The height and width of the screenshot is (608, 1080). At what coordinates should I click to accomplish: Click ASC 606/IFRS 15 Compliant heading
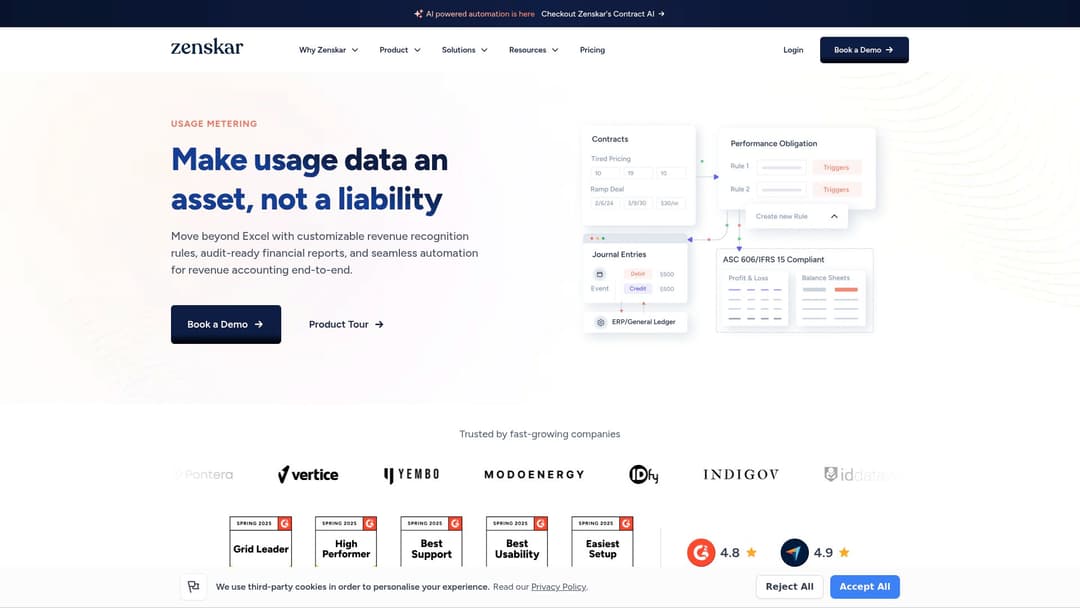point(773,260)
